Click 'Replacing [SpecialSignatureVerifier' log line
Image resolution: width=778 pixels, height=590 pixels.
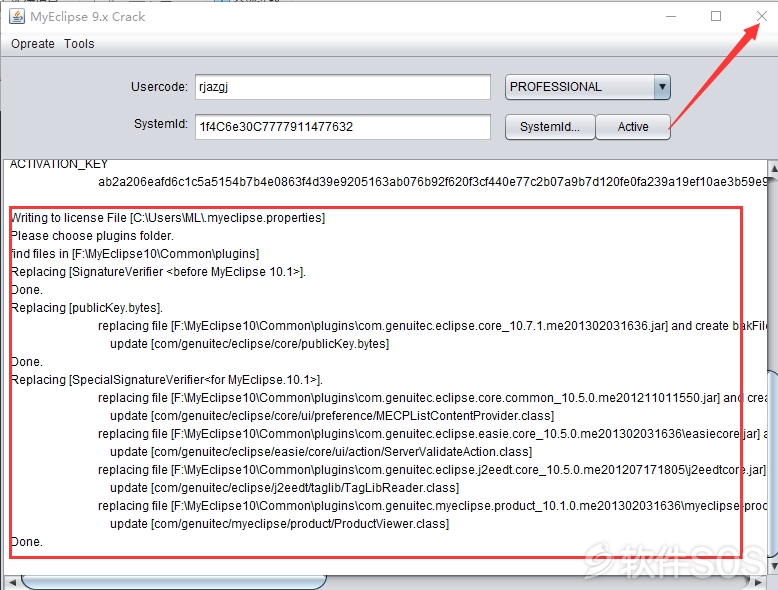click(x=167, y=380)
